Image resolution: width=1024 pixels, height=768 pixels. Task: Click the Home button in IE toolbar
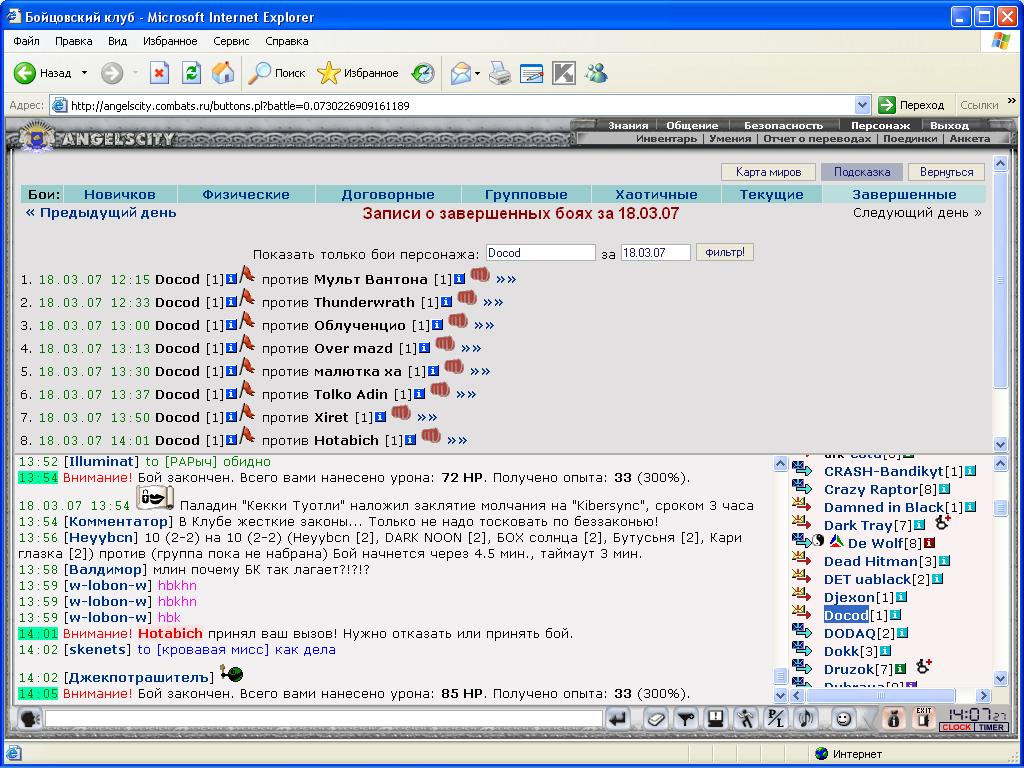(x=223, y=73)
